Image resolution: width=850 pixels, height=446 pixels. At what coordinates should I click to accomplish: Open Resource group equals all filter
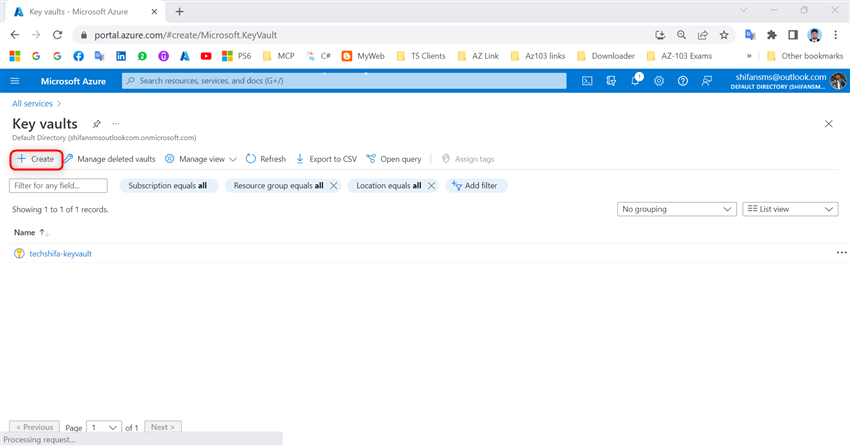[278, 185]
